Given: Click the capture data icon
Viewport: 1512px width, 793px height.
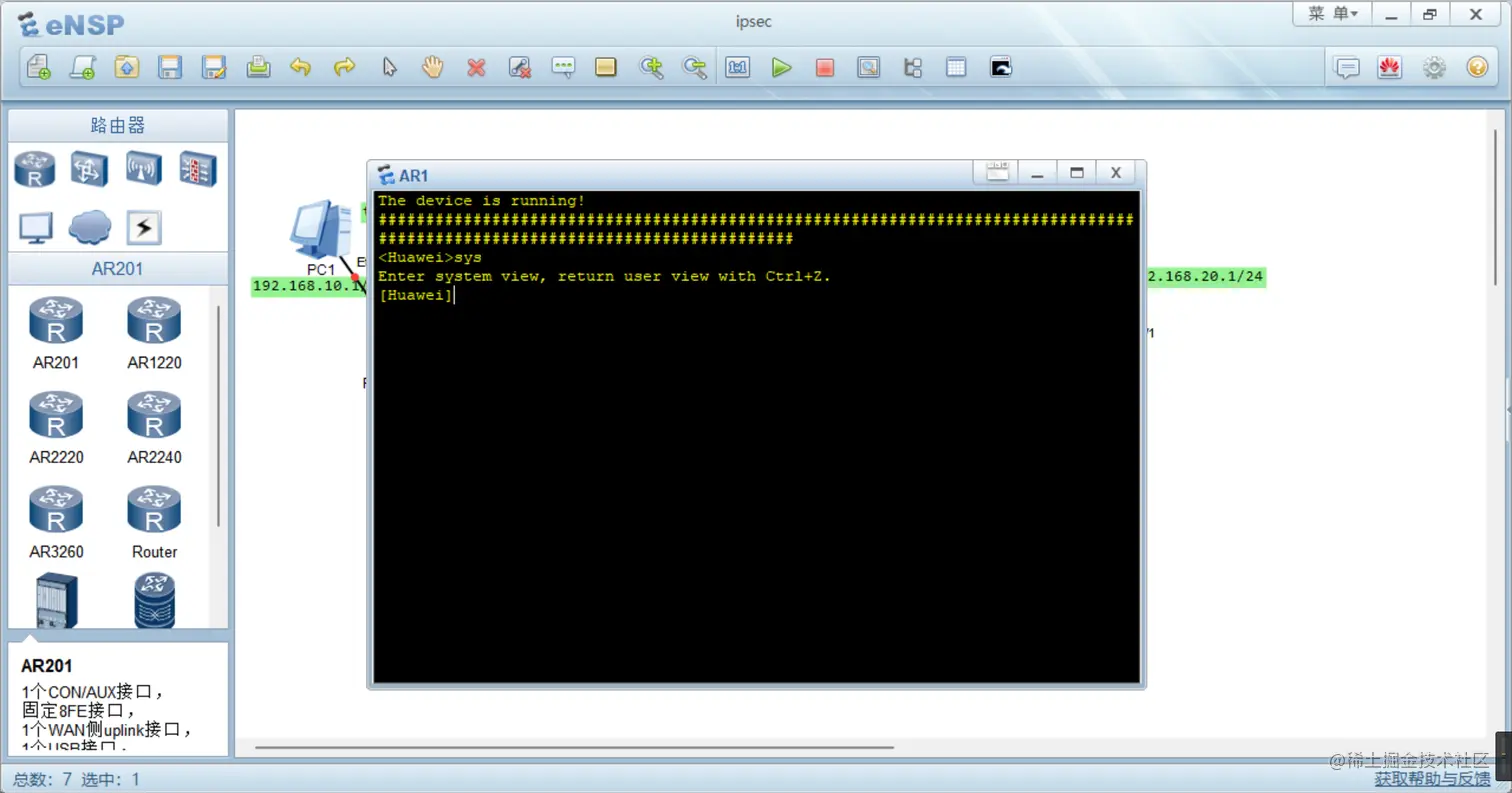Looking at the screenshot, I should (869, 67).
